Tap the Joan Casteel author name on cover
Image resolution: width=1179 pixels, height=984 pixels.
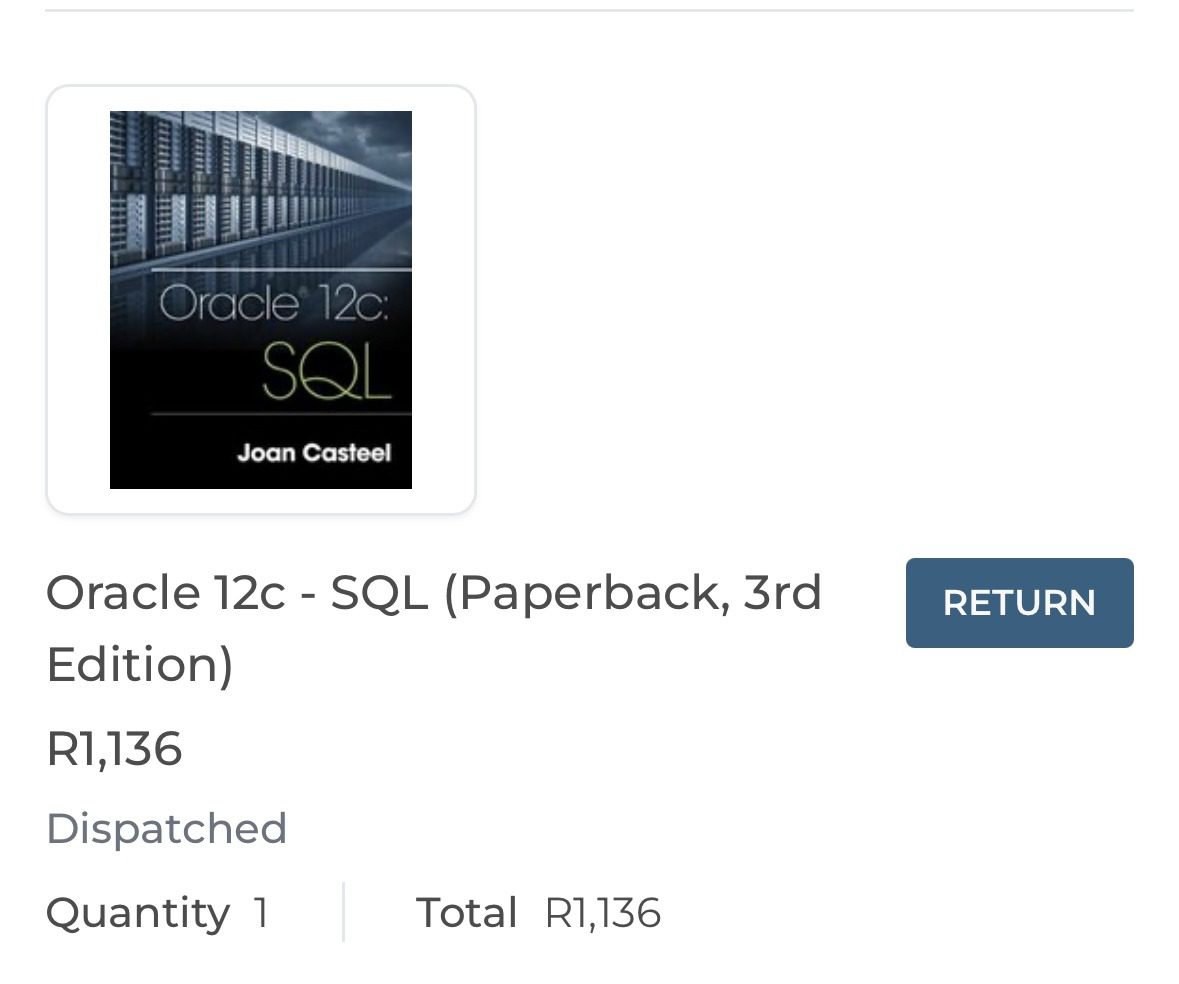314,453
